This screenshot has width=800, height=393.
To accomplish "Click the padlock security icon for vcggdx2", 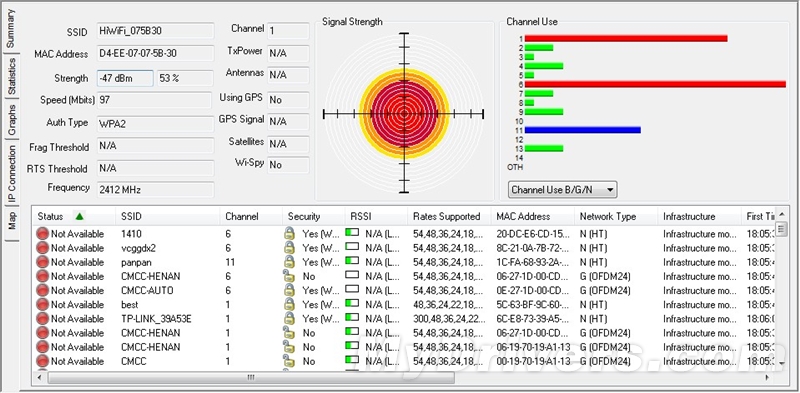I will (x=289, y=248).
